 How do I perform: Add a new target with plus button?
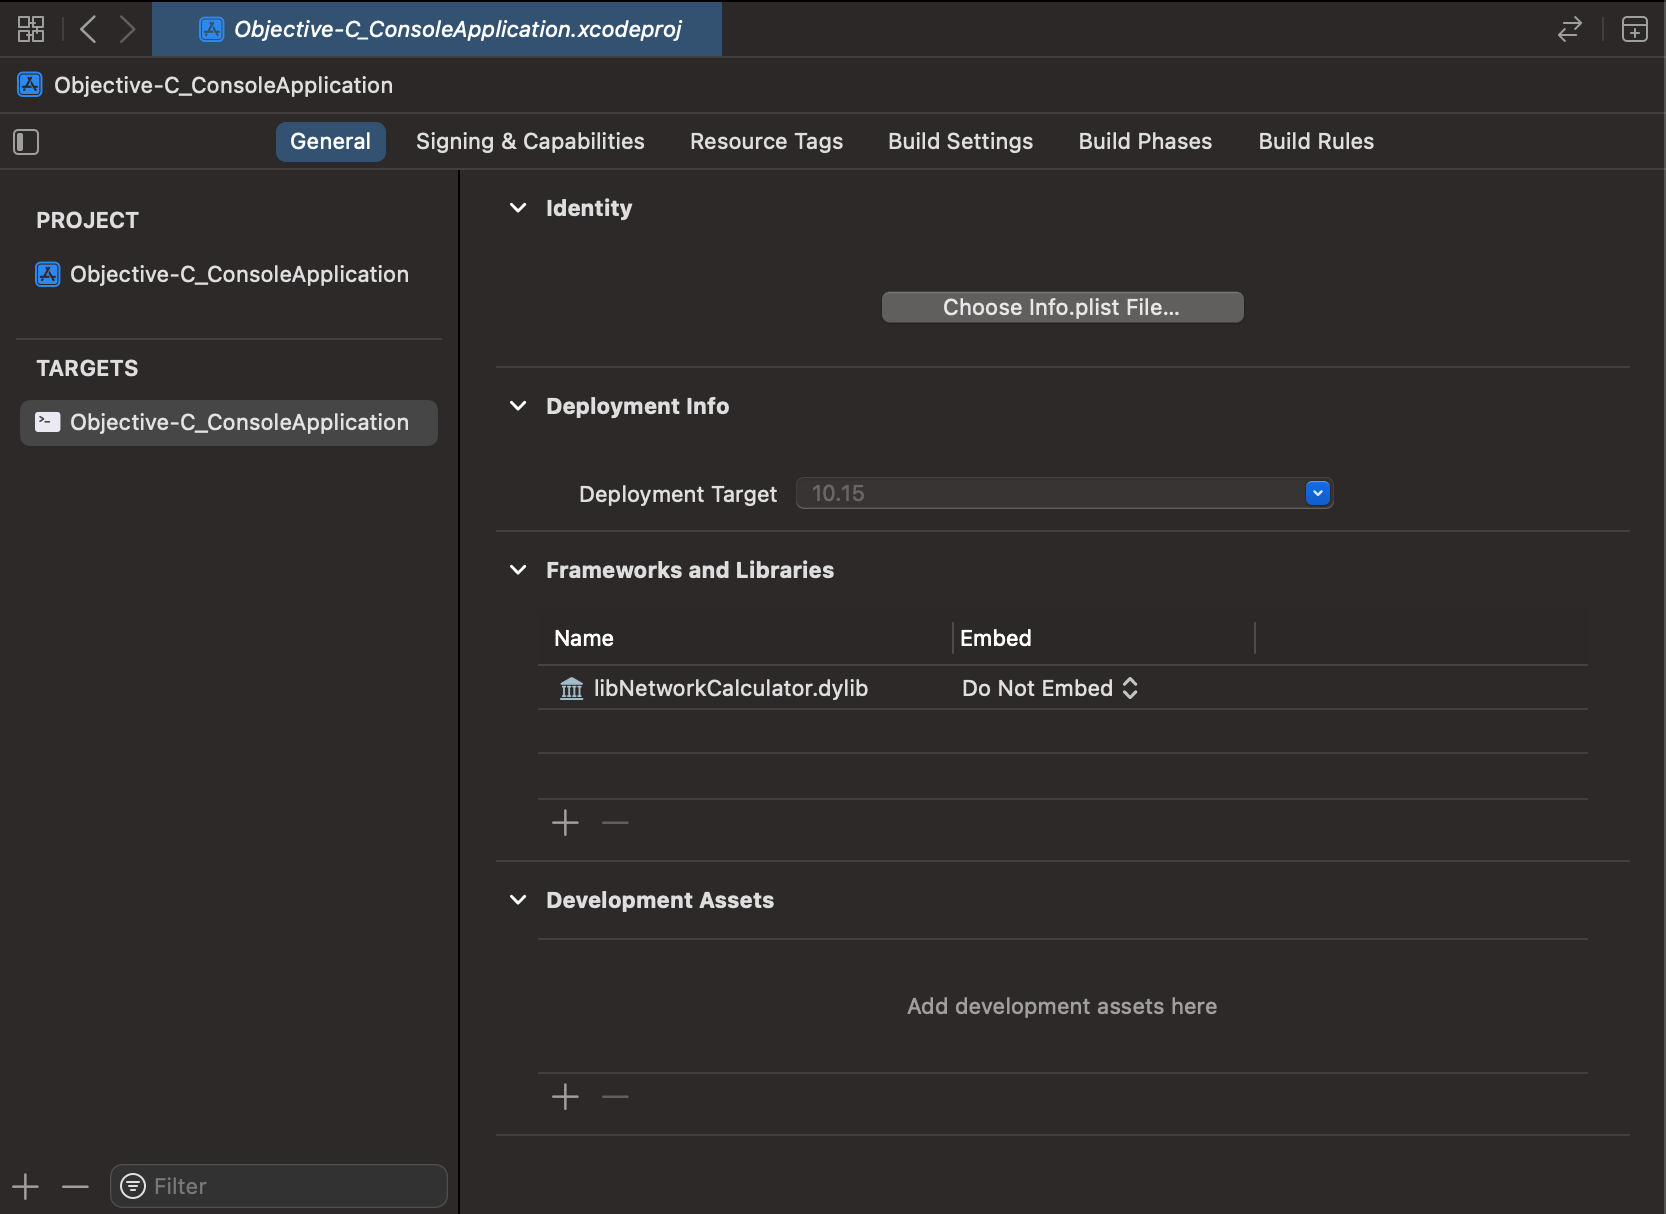tap(25, 1187)
